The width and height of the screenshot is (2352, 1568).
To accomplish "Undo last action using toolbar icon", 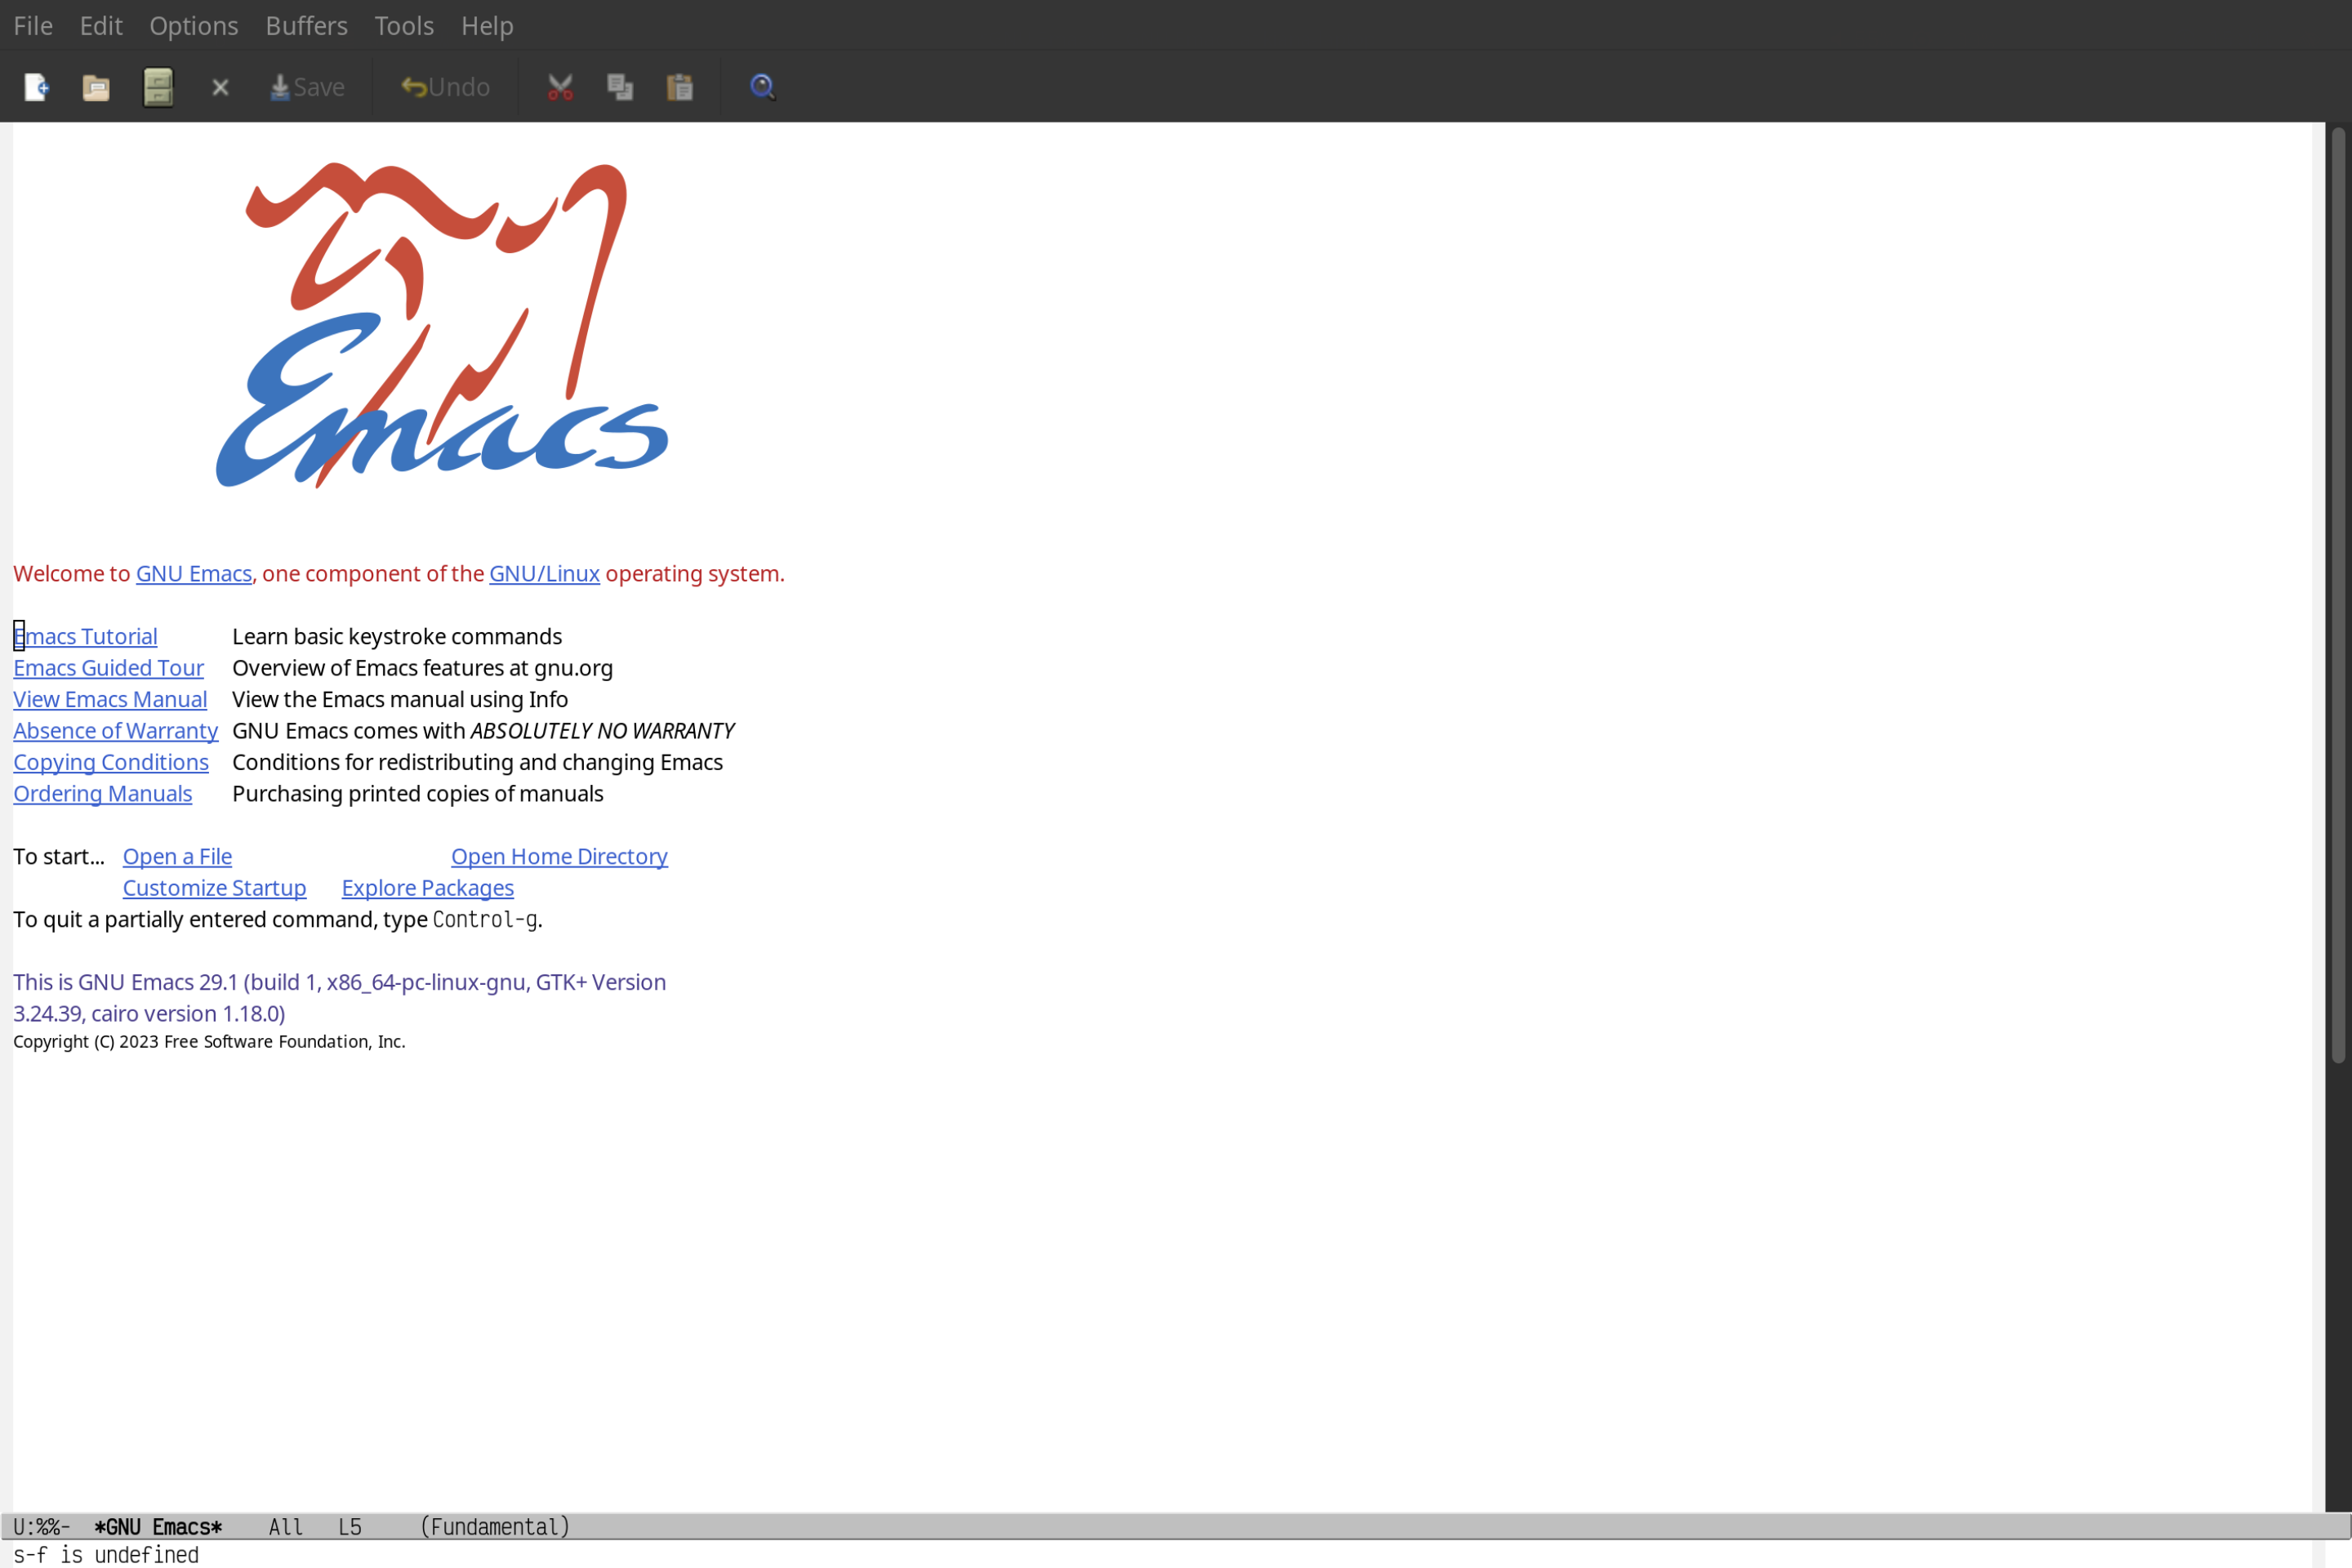I will pos(441,86).
